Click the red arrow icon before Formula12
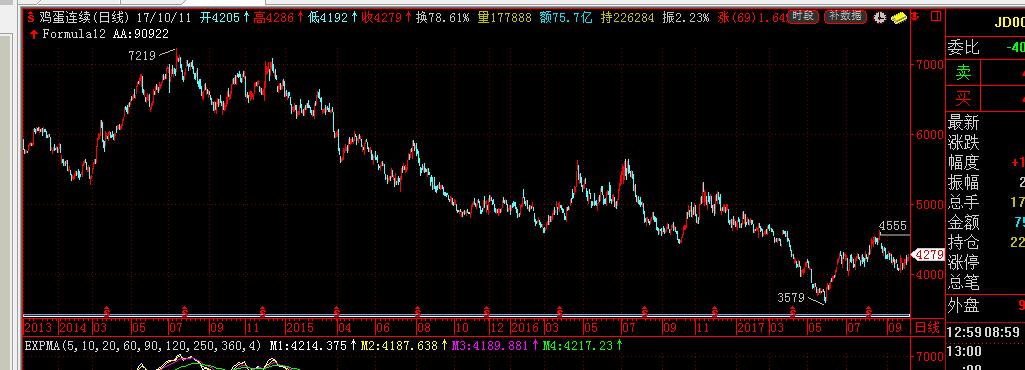 (33, 34)
